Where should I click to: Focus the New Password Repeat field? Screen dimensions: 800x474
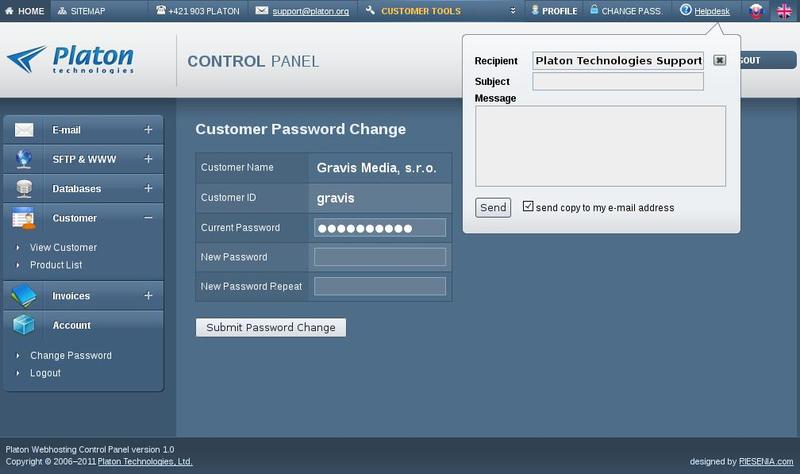[380, 286]
